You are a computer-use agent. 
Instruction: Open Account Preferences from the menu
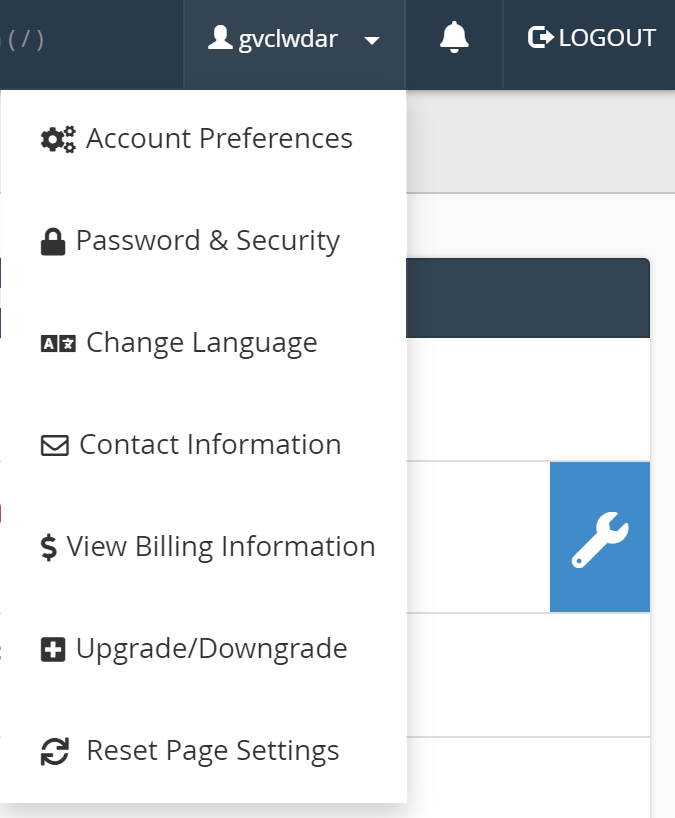(219, 138)
